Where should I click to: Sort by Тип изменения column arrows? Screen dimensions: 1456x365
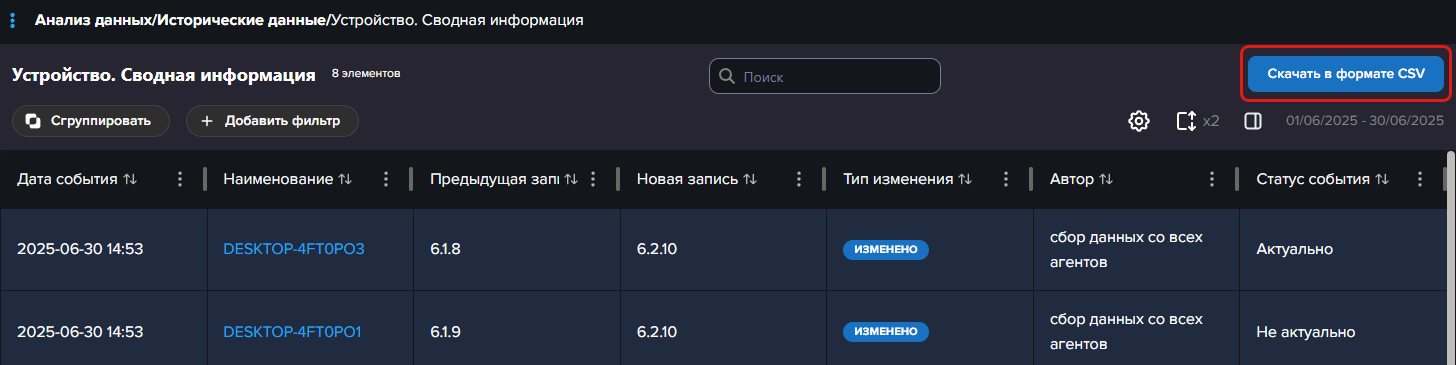pyautogui.click(x=965, y=179)
